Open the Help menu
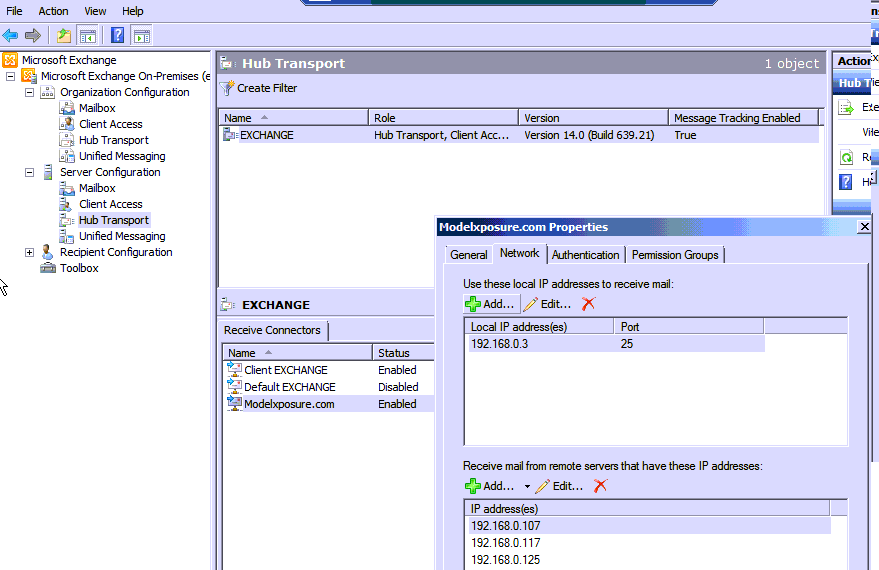Screen dimensions: 879x570 click(133, 11)
